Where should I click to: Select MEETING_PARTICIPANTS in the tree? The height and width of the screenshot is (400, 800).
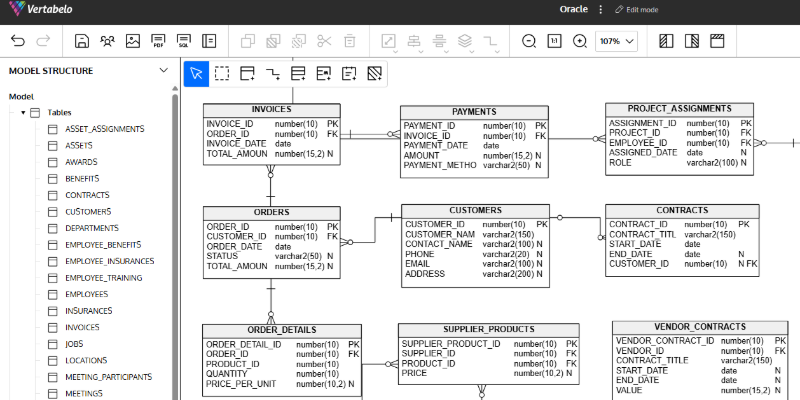[x=109, y=377]
